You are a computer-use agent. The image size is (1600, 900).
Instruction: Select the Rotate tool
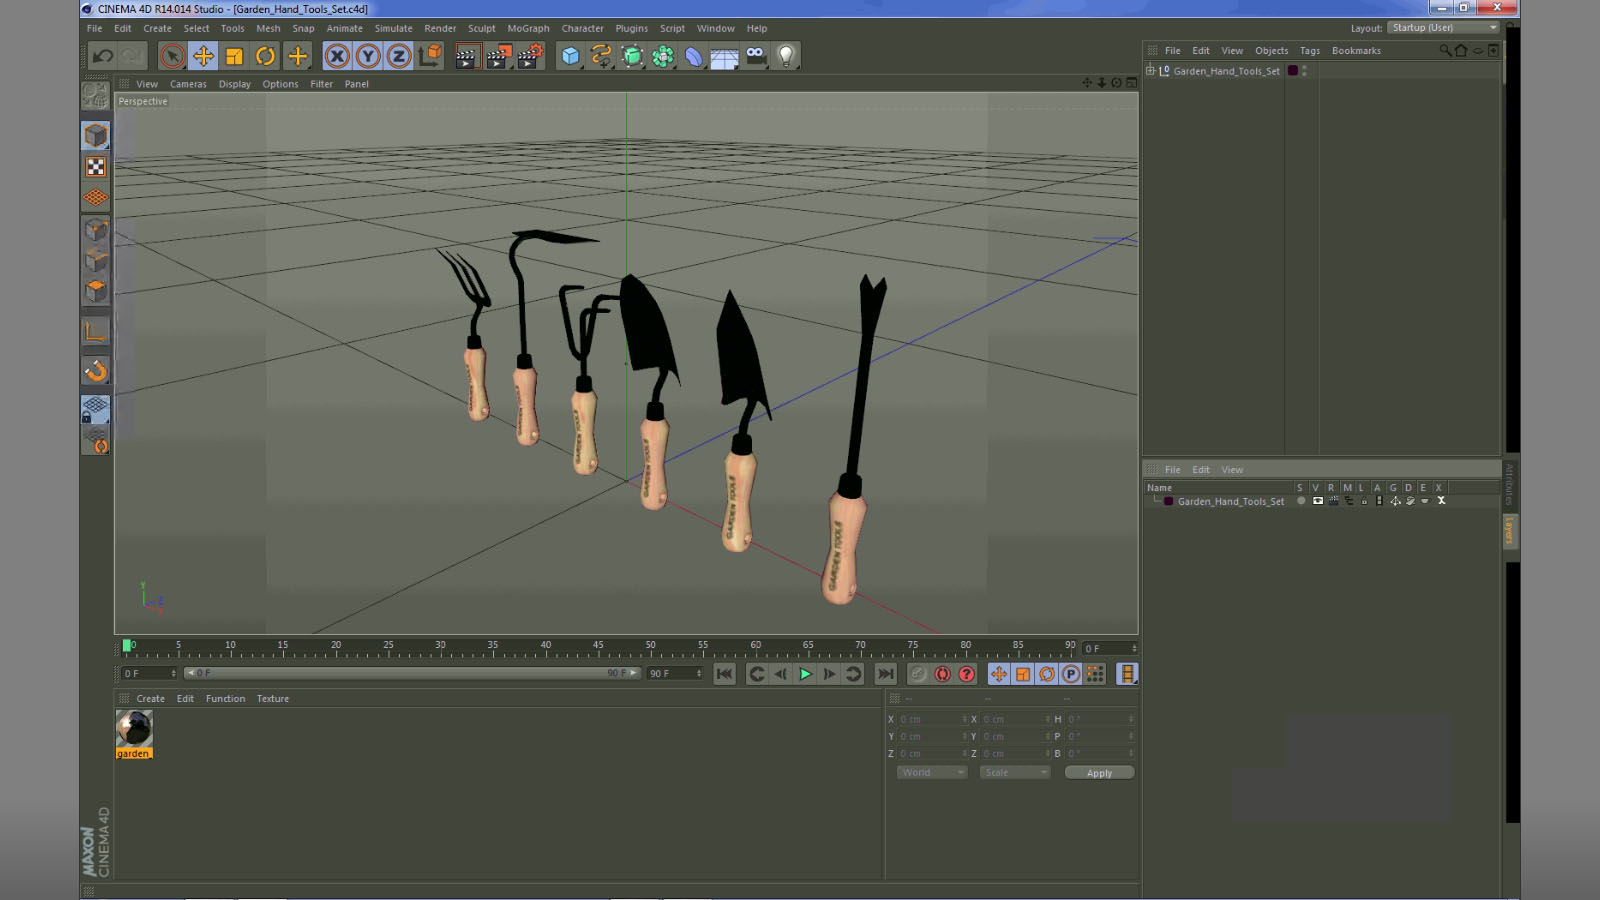[265, 56]
